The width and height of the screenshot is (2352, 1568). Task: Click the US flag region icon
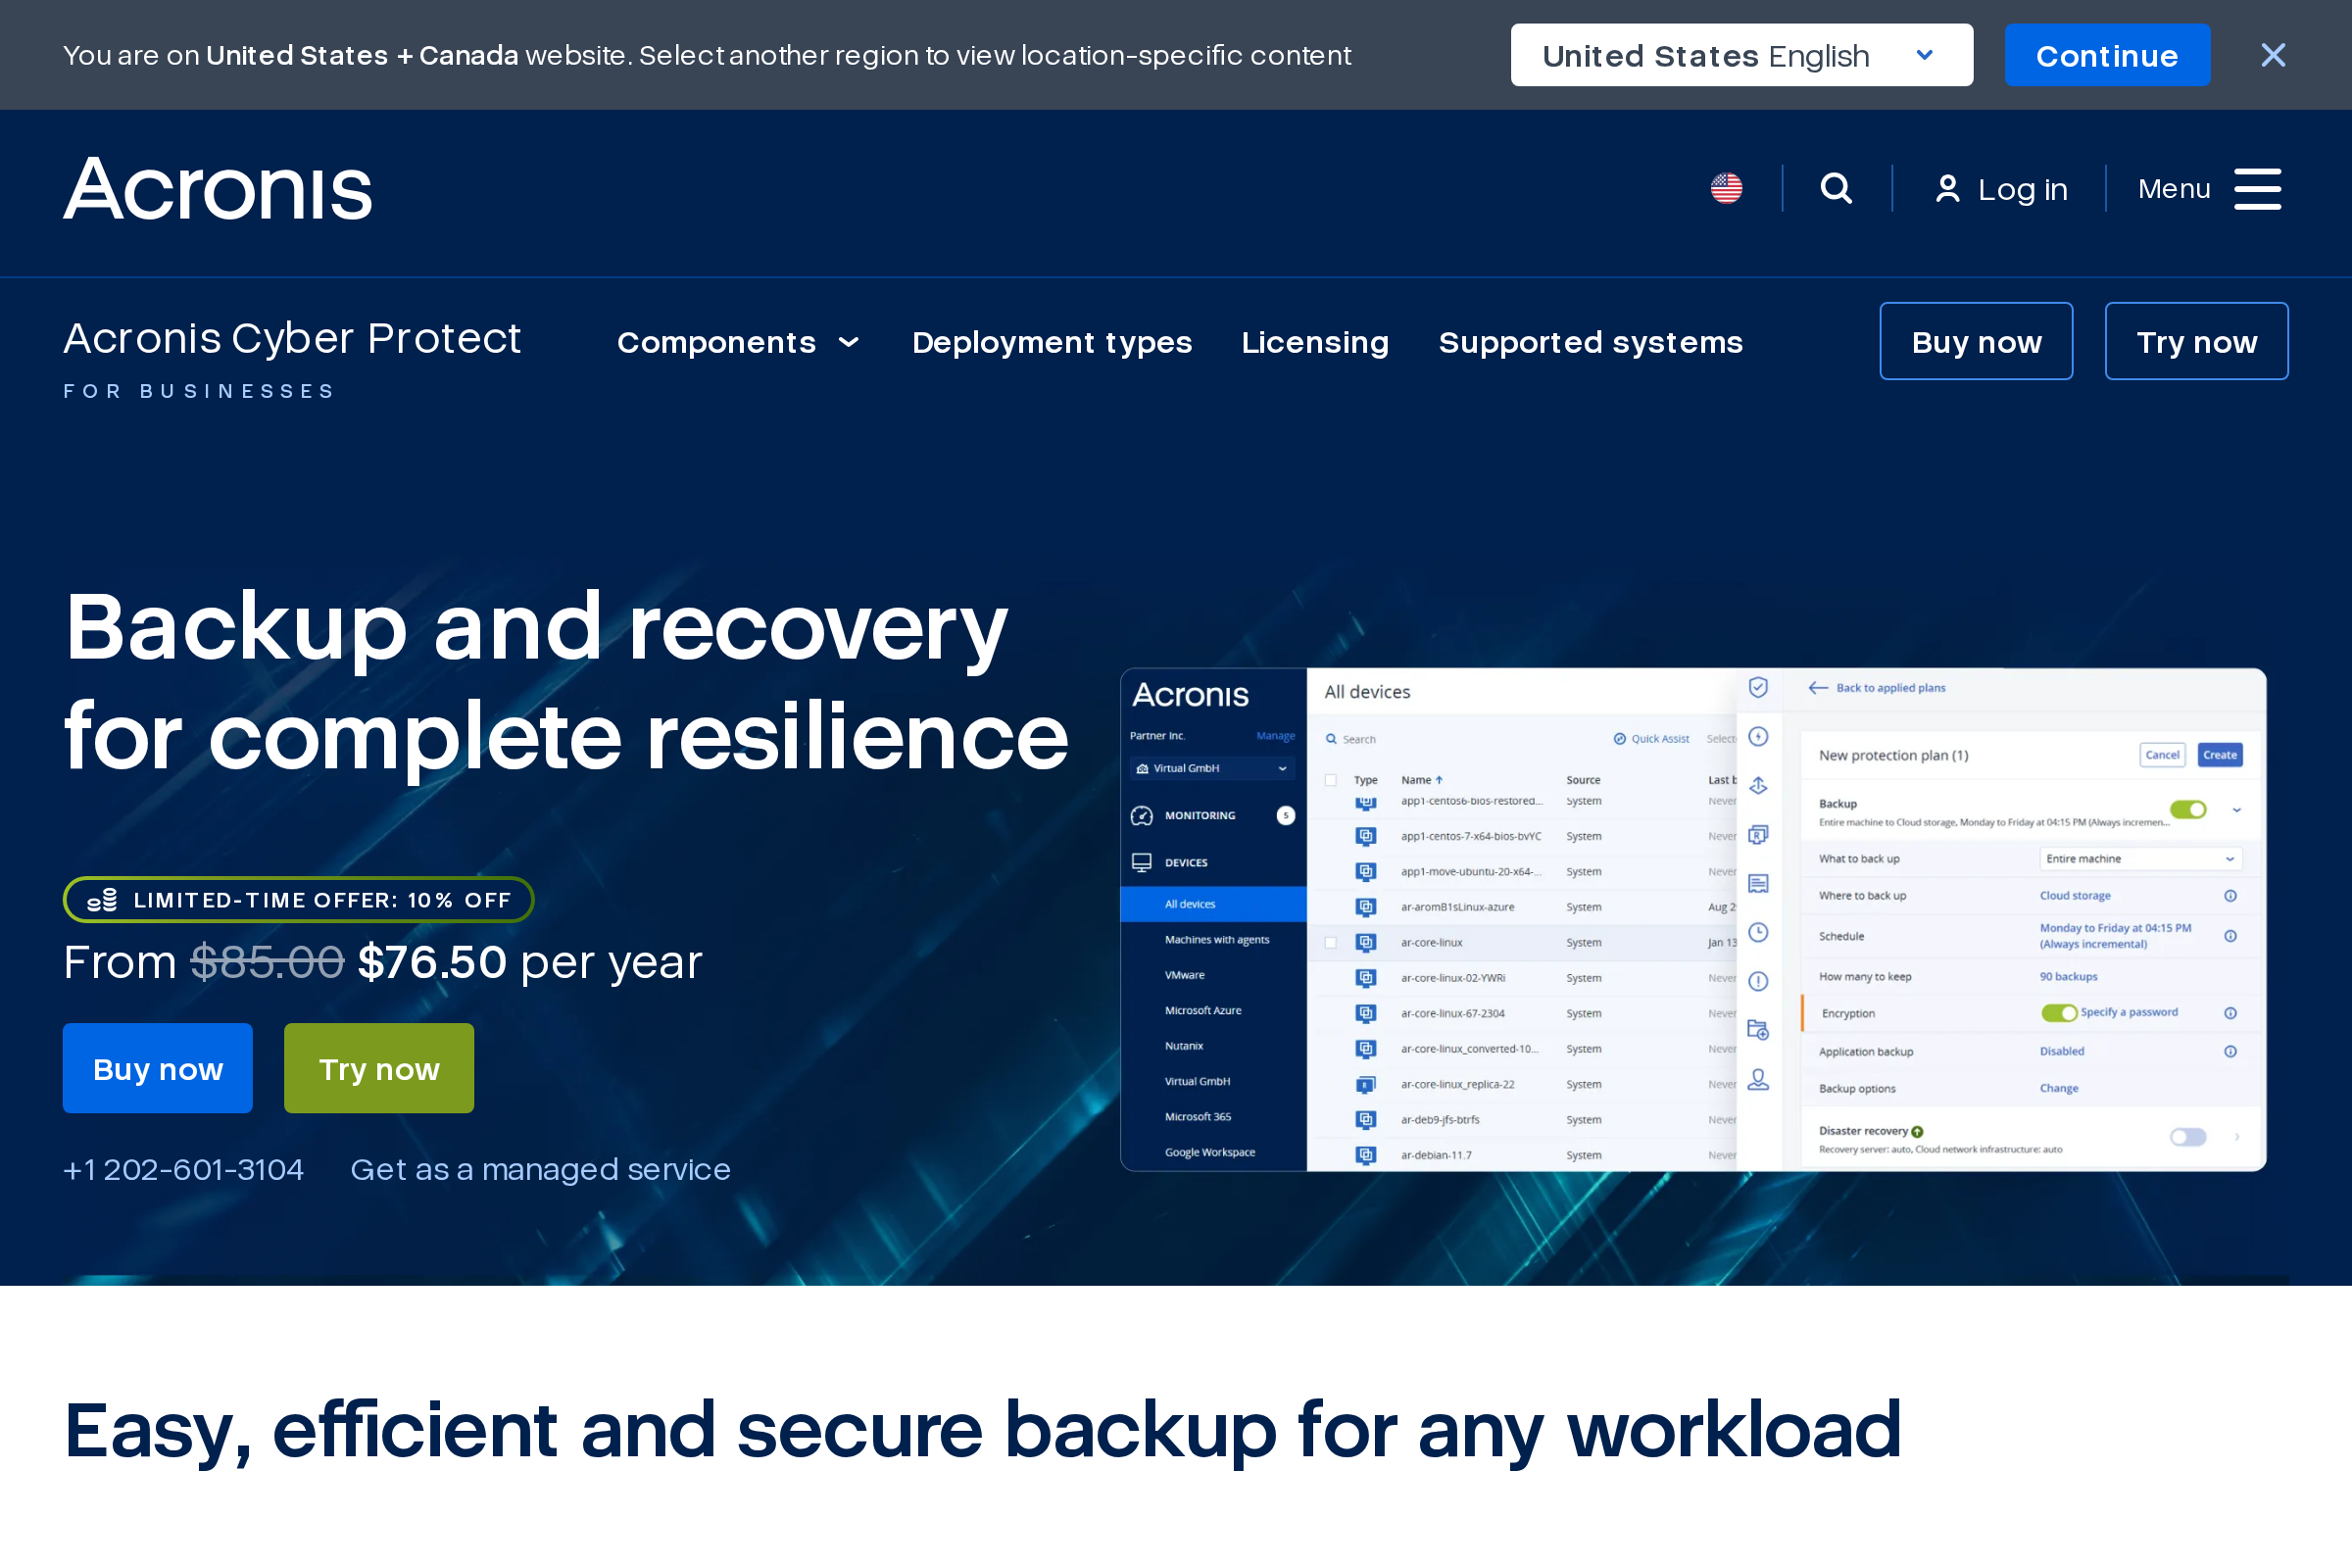[1726, 187]
